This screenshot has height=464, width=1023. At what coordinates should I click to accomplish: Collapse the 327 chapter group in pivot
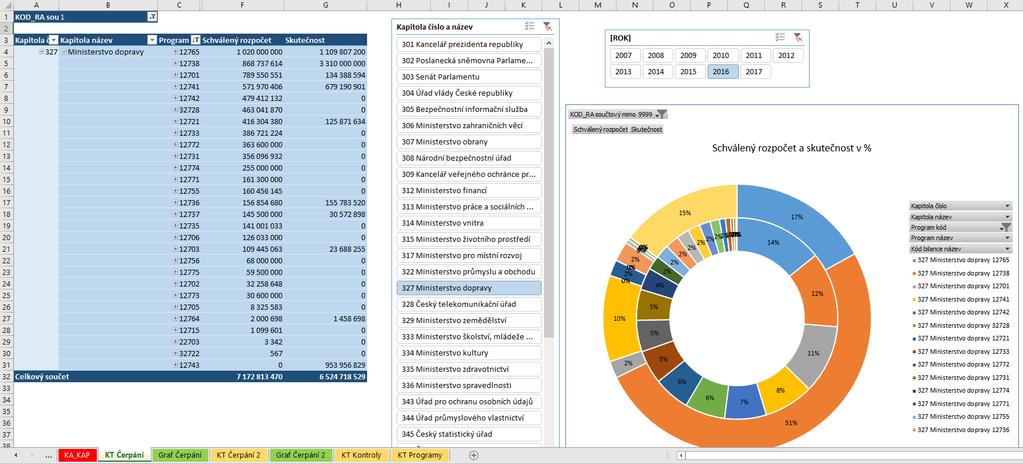tap(41, 52)
